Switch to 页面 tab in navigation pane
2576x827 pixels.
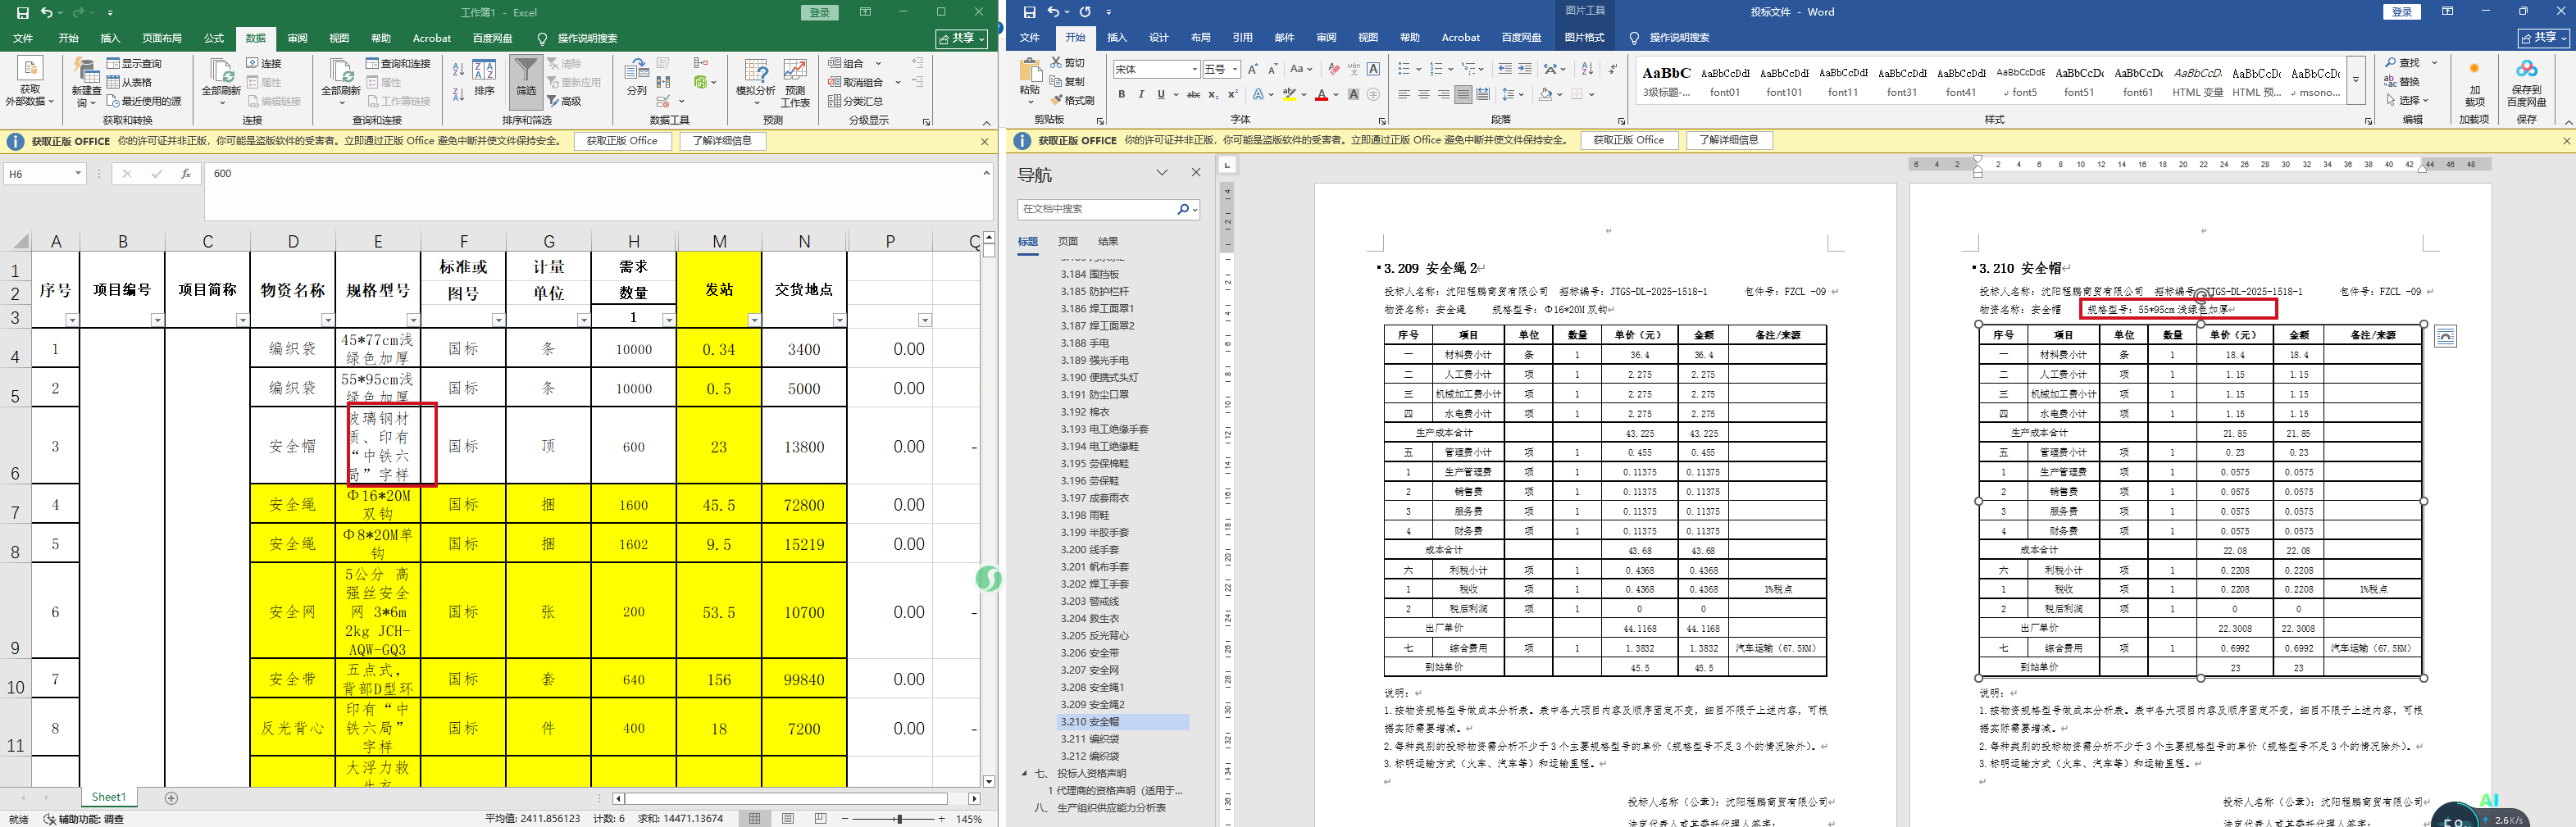tap(1068, 241)
